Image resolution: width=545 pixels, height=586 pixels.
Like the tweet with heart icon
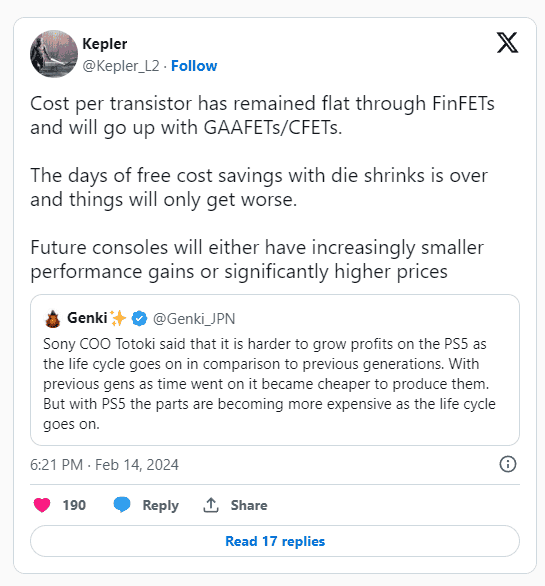(x=42, y=505)
